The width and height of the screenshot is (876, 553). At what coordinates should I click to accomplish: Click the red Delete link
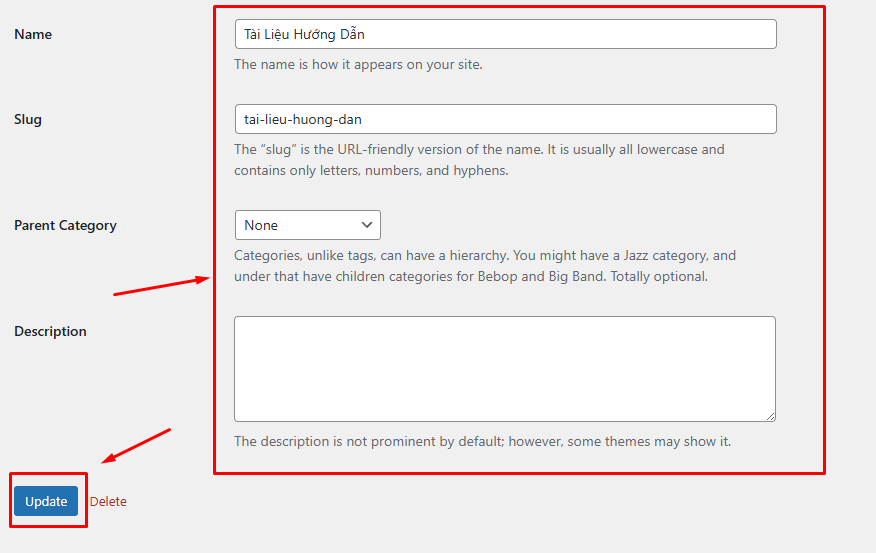(x=108, y=501)
